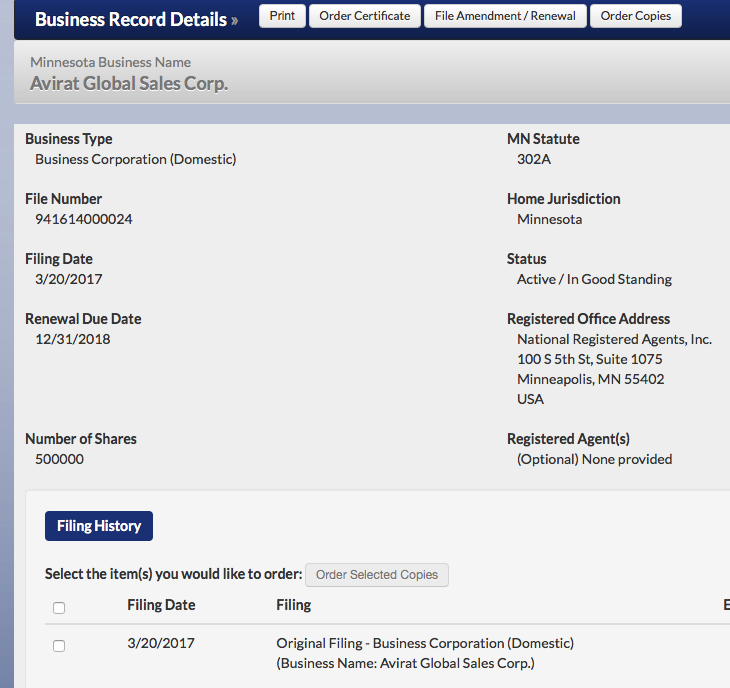
Task: Click the Filing column header
Action: pos(293,605)
